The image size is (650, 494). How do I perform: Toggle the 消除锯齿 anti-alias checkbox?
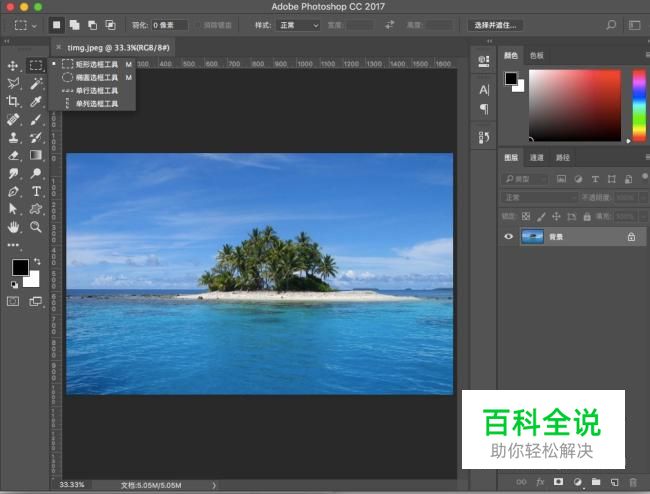[198, 24]
